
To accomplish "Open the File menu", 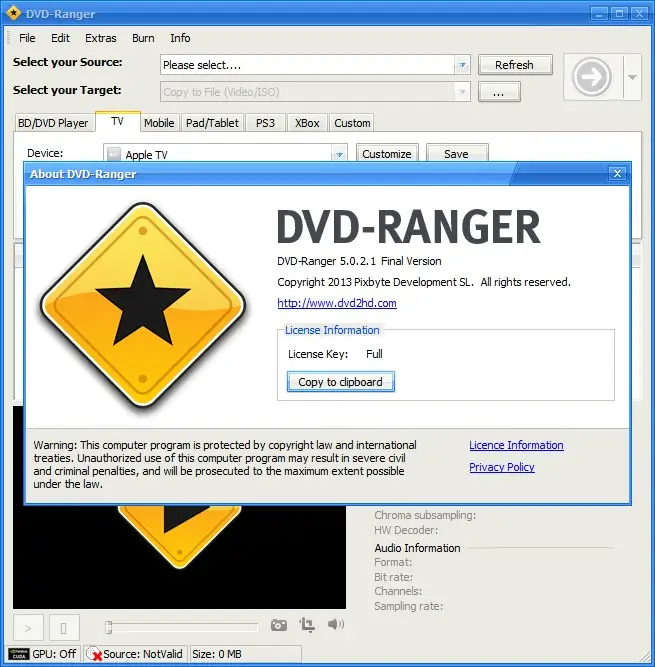I will (x=27, y=38).
